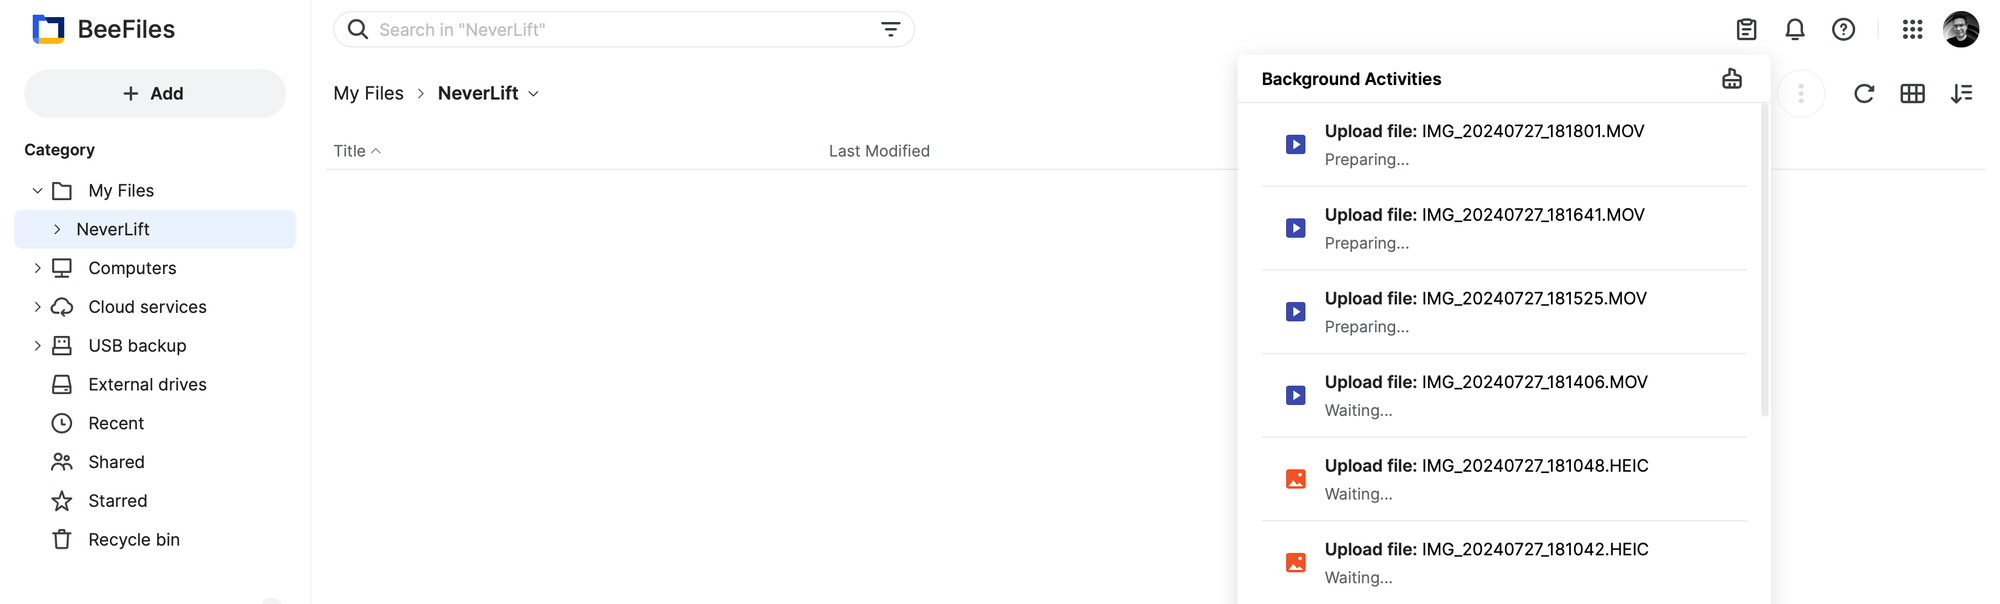Expand the NeverLift folder in sidebar
The image size is (2000, 604).
coord(57,230)
